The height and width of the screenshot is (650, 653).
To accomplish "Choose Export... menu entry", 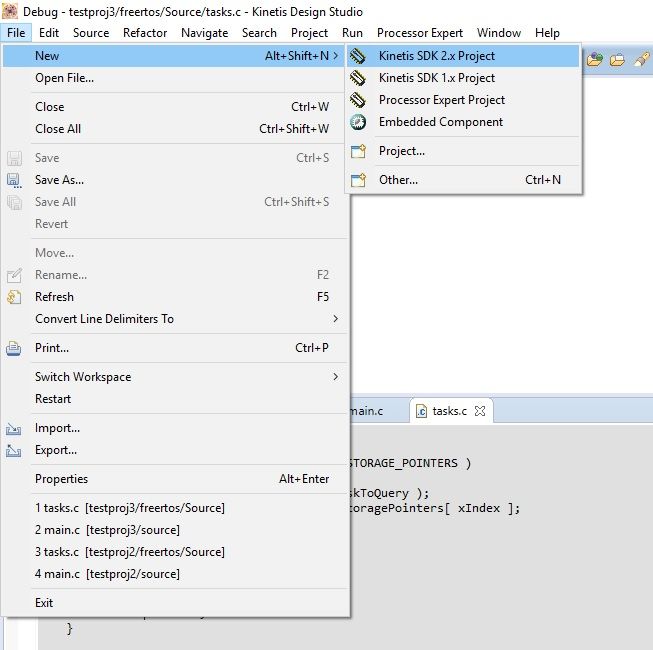I will [x=175, y=450].
